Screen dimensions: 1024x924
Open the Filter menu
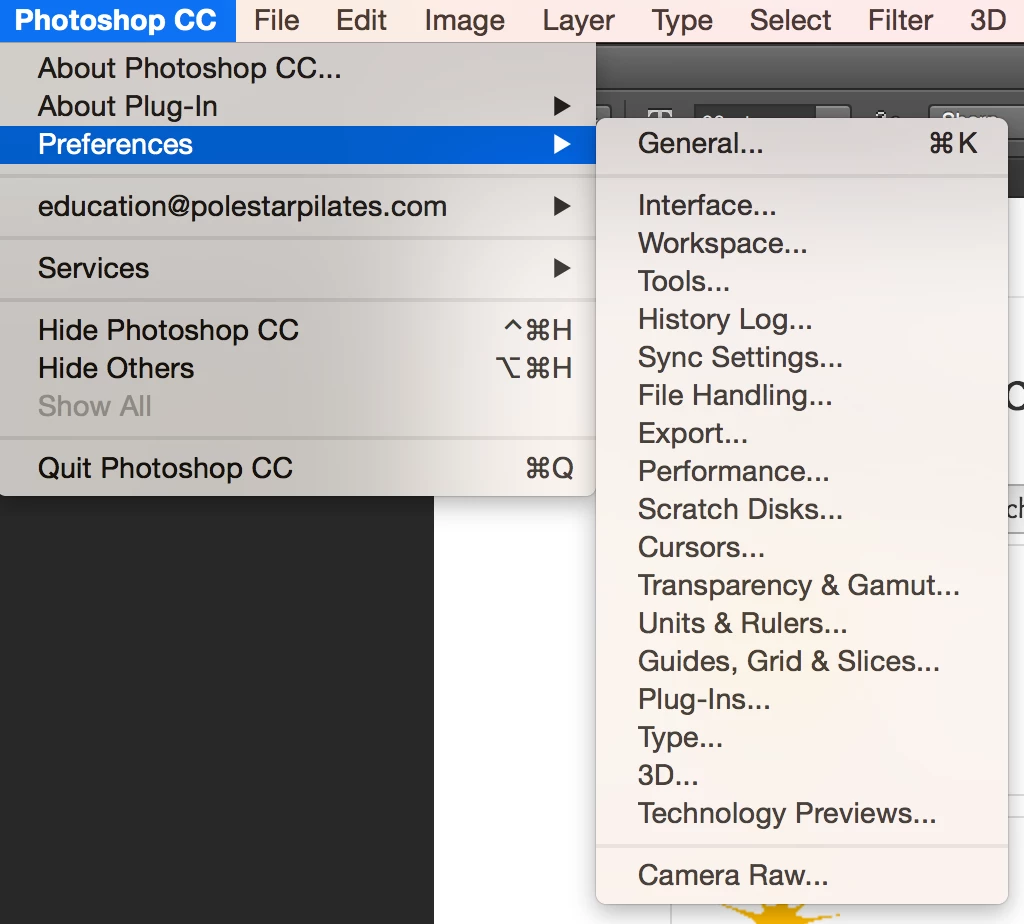pyautogui.click(x=901, y=20)
